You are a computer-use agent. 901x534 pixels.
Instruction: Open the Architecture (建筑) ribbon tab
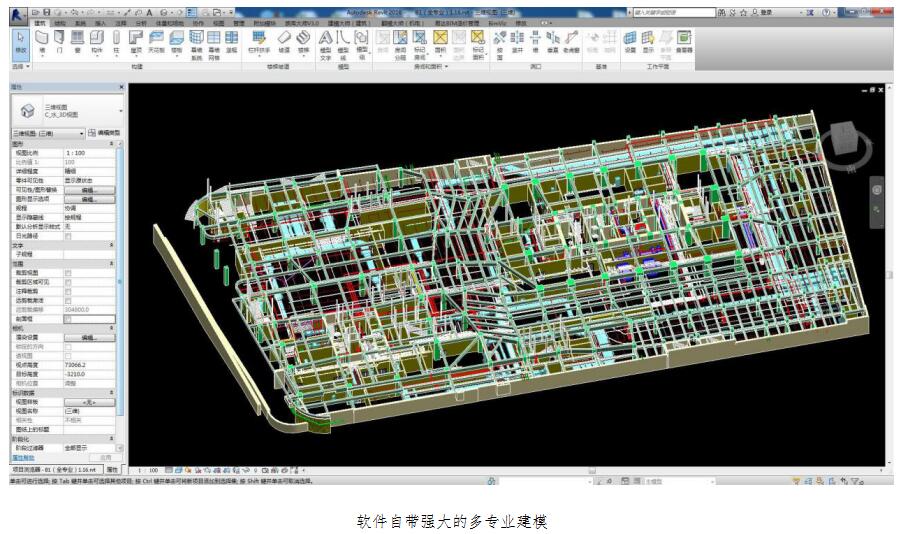[x=40, y=23]
